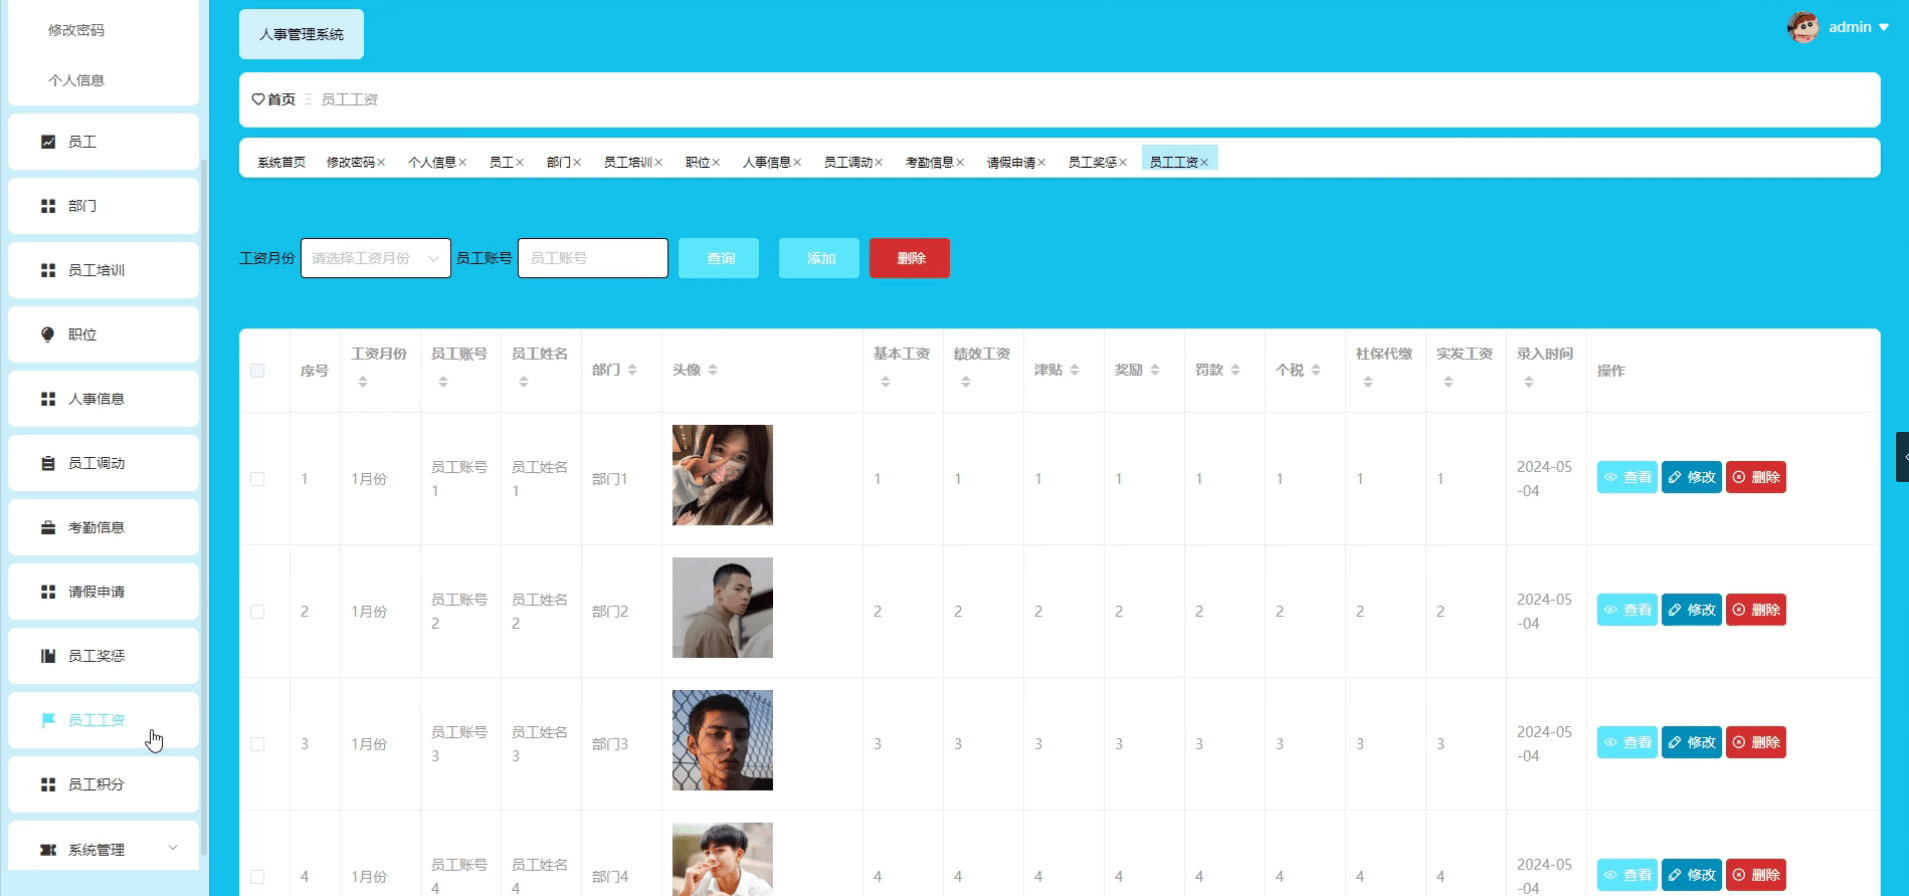
Task: Close the 修改密码 tab
Action: coord(381,162)
